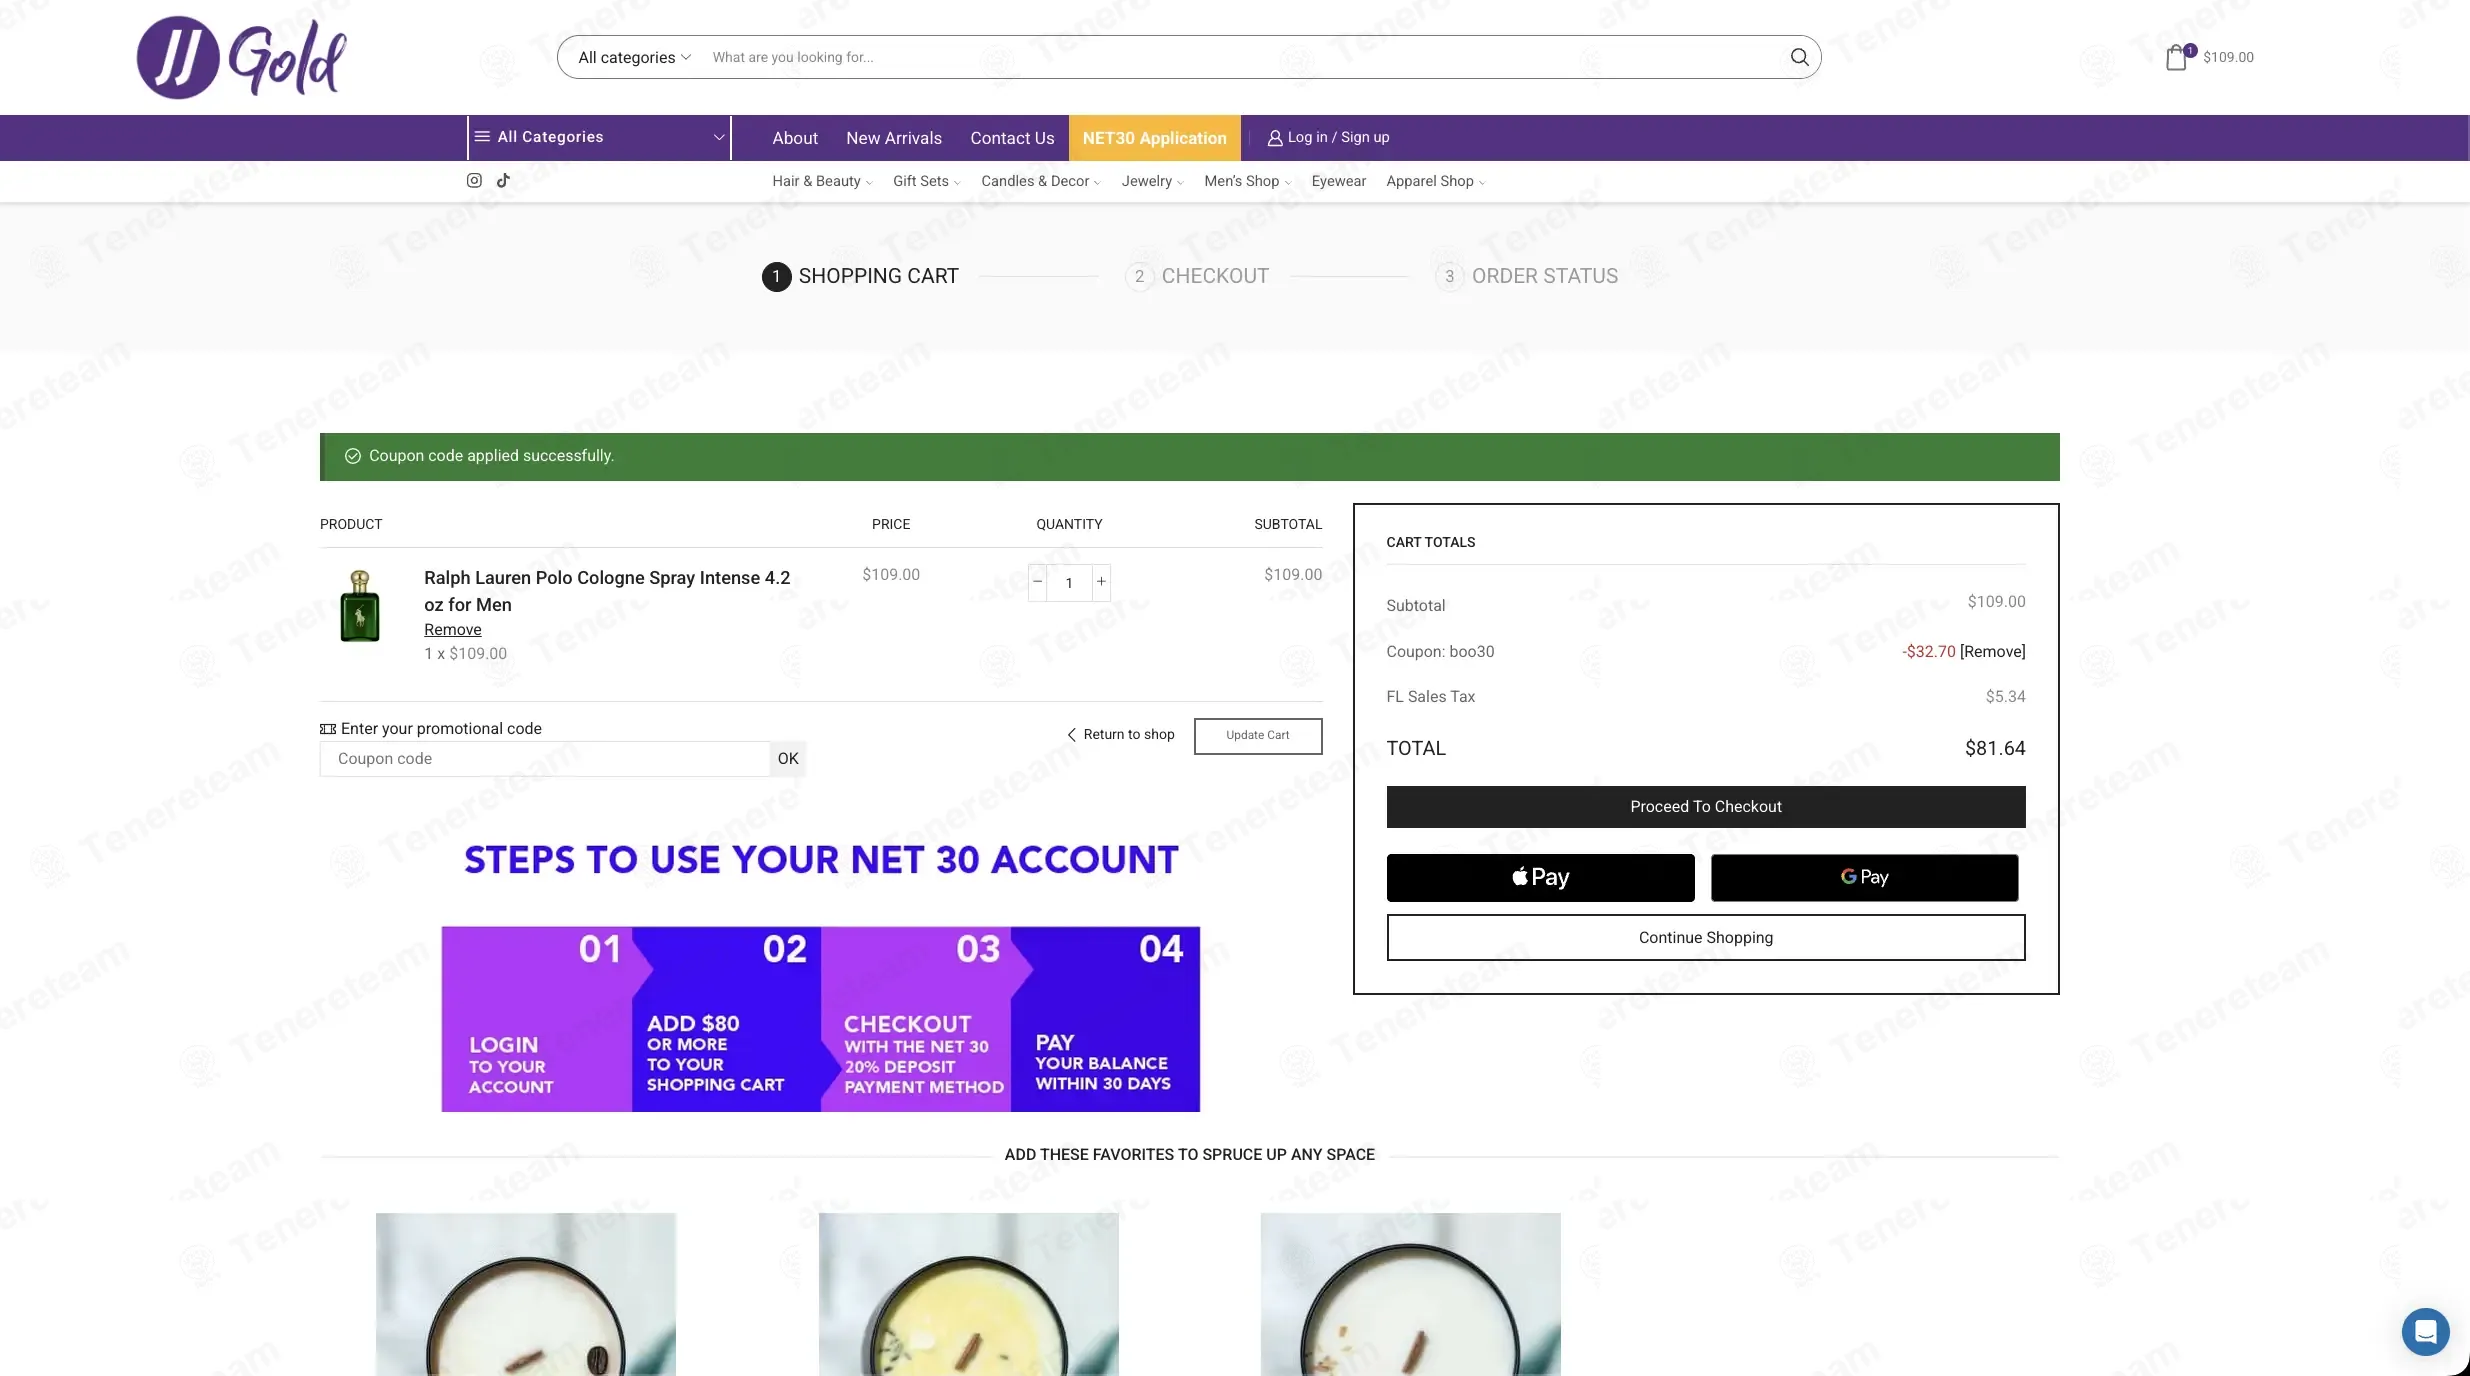Open the NET30 Application tab

point(1154,138)
